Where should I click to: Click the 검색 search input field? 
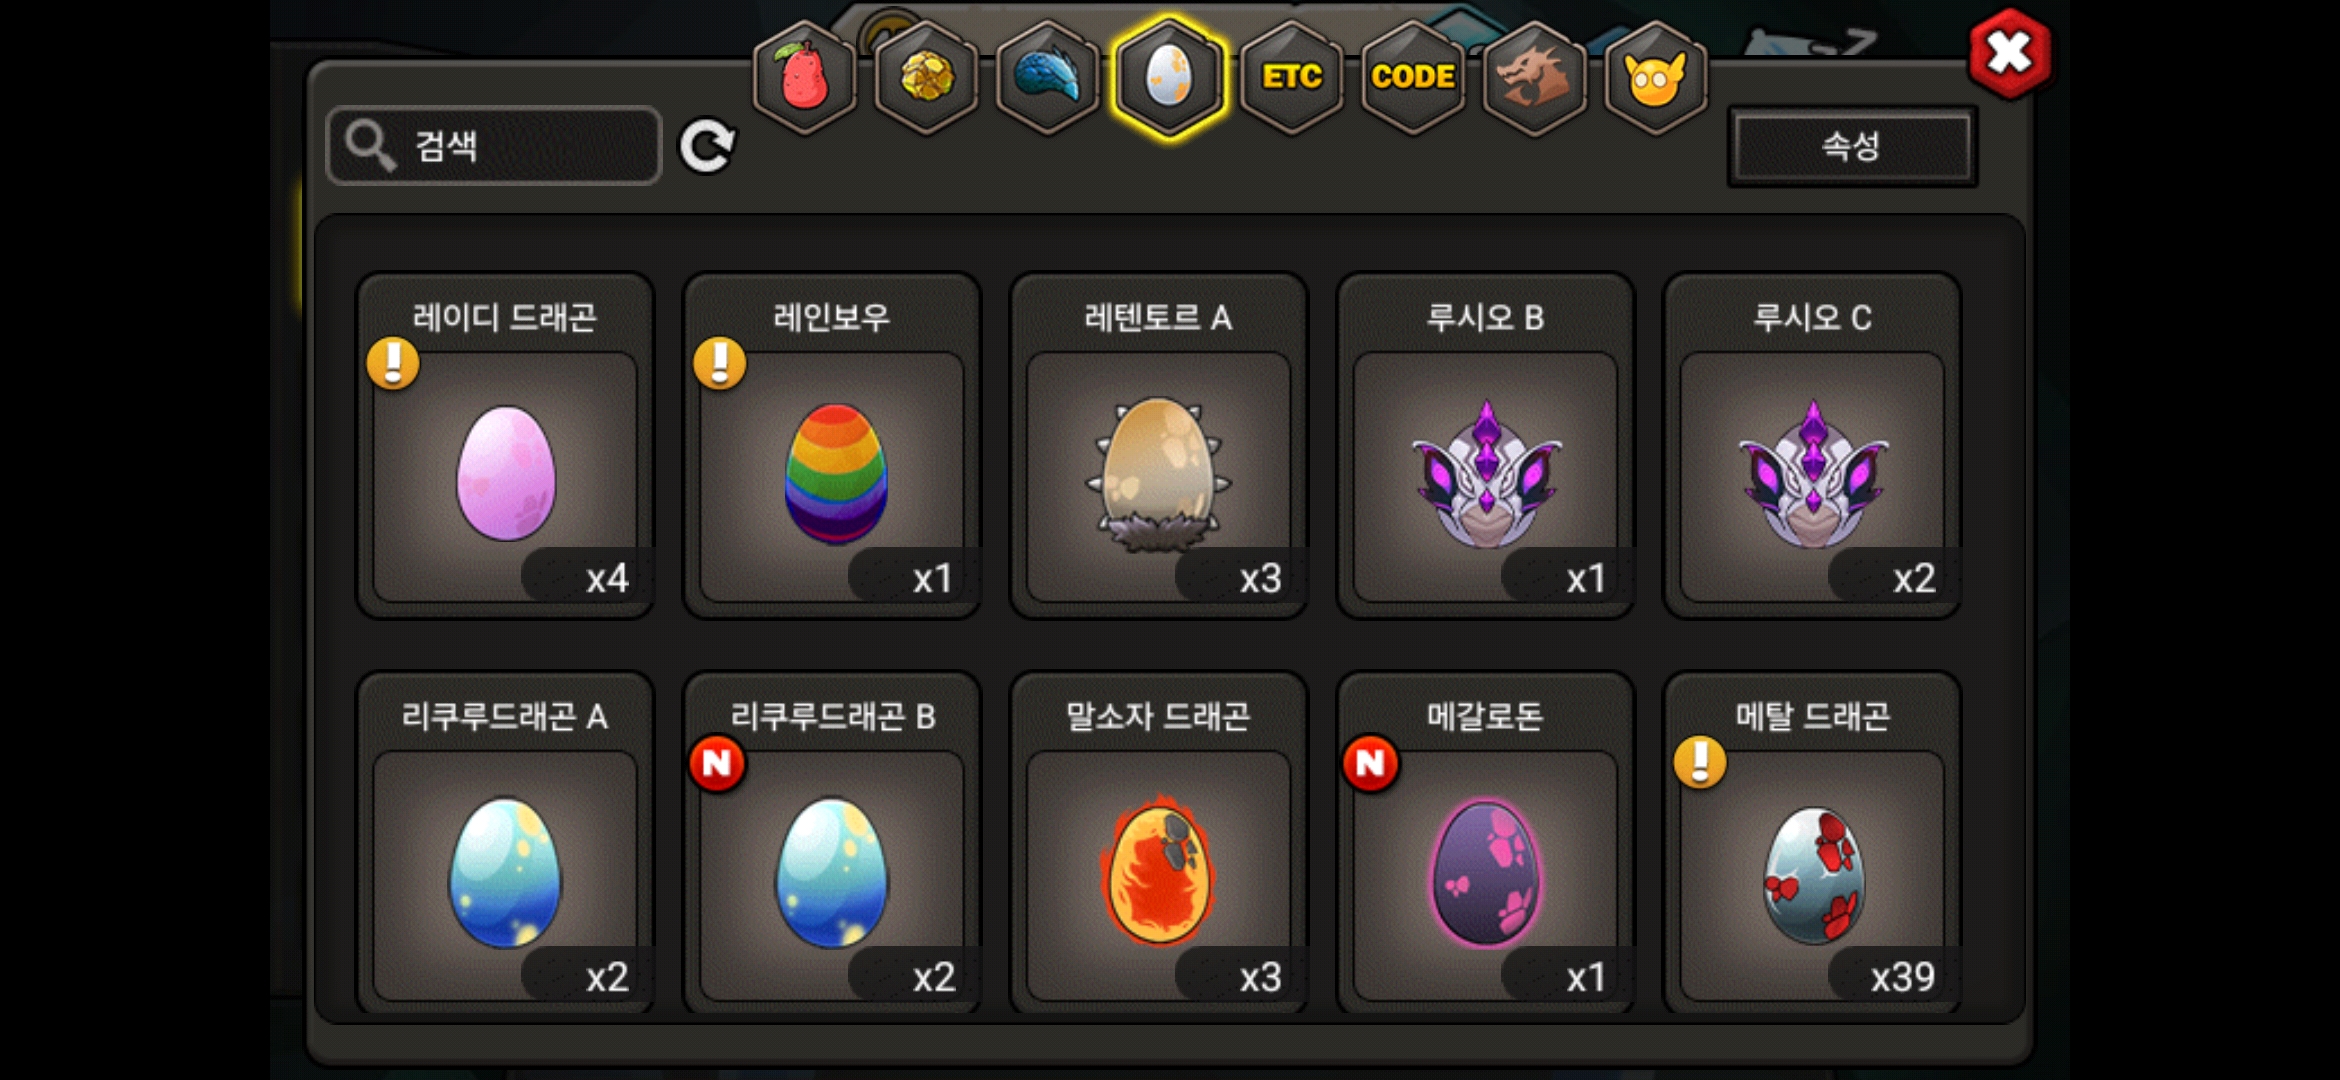[x=494, y=146]
